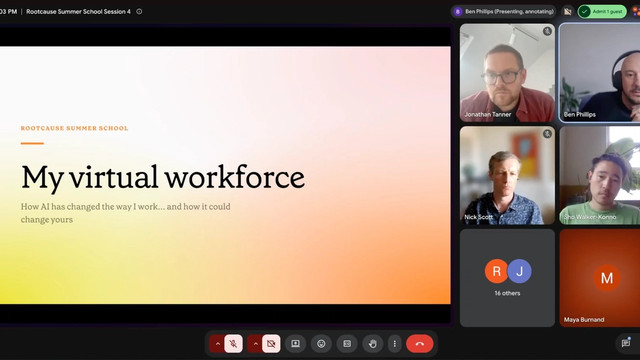The image size is (640, 360).
Task: Select Maya Burnand's tile
Action: [x=600, y=278]
